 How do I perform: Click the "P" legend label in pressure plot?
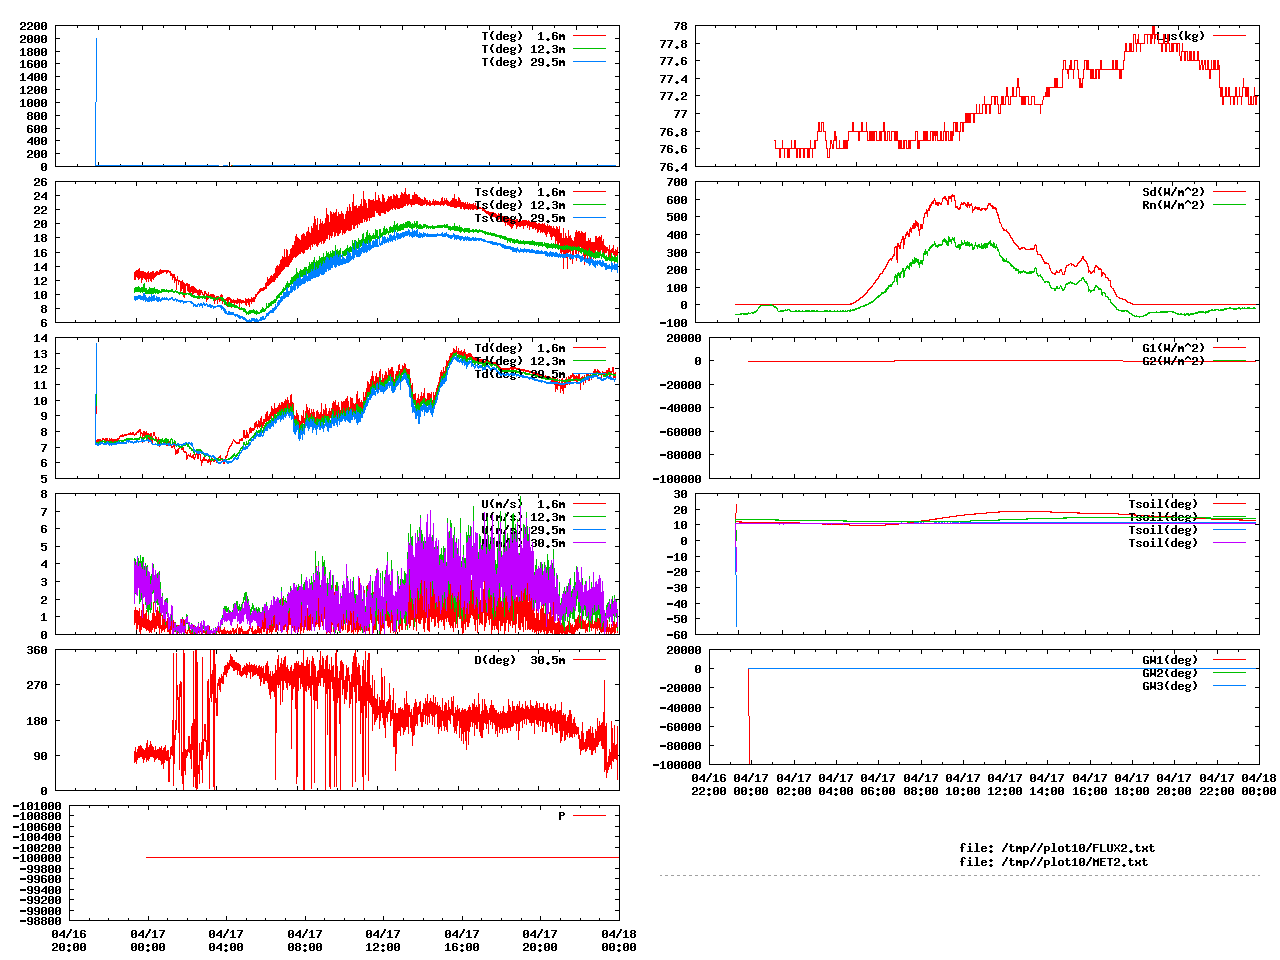coord(562,816)
